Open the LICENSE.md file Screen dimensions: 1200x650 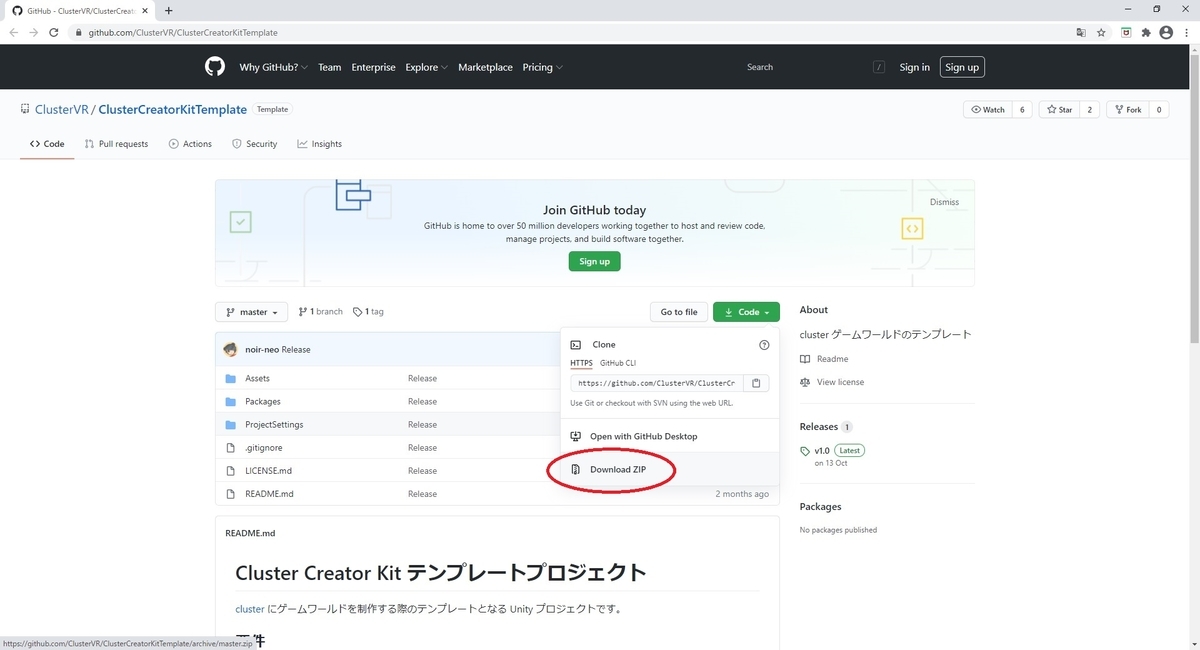pyautogui.click(x=269, y=471)
